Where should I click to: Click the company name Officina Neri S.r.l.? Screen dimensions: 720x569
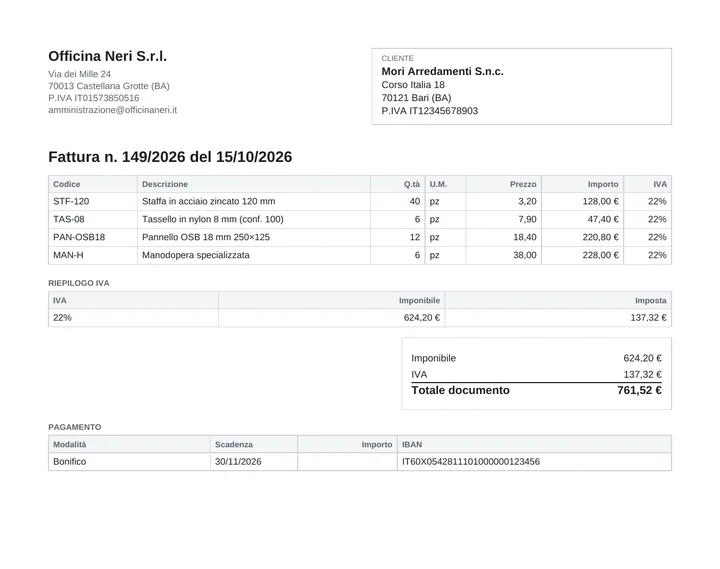pos(107,56)
